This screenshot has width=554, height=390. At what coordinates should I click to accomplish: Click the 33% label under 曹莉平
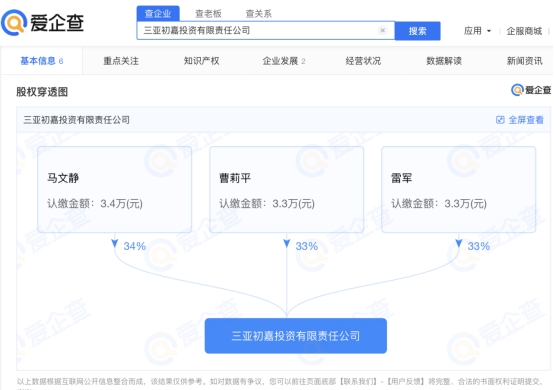(x=307, y=246)
